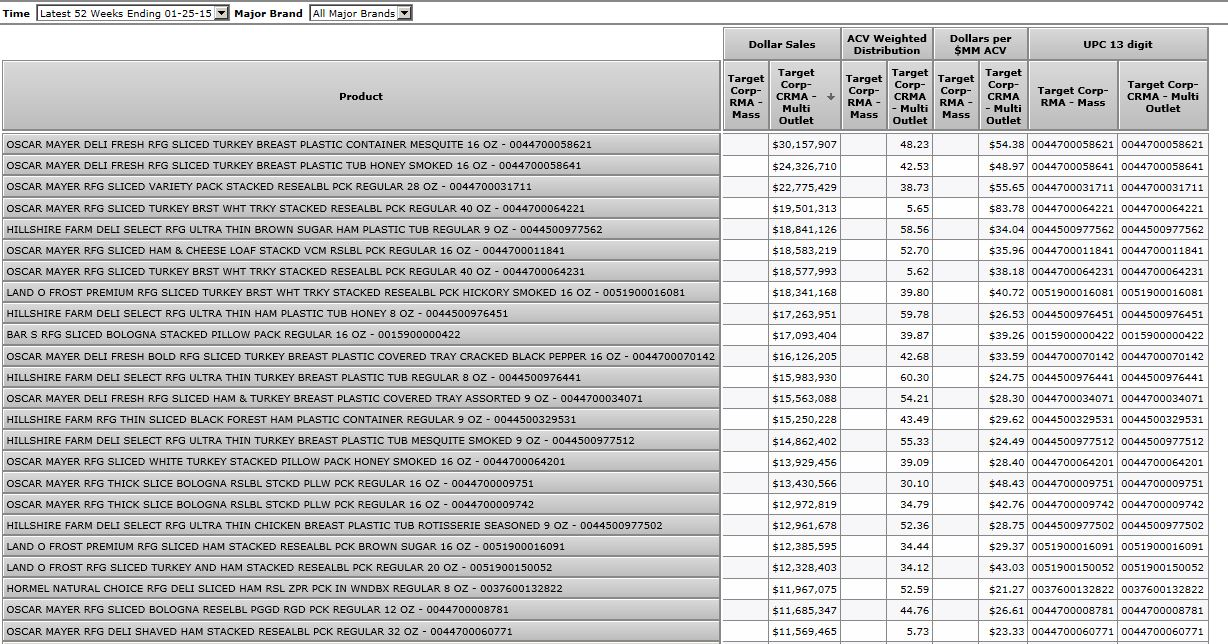This screenshot has height=644, width=1228.
Task: Expand the Major Brand dropdown
Action: pyautogui.click(x=360, y=13)
